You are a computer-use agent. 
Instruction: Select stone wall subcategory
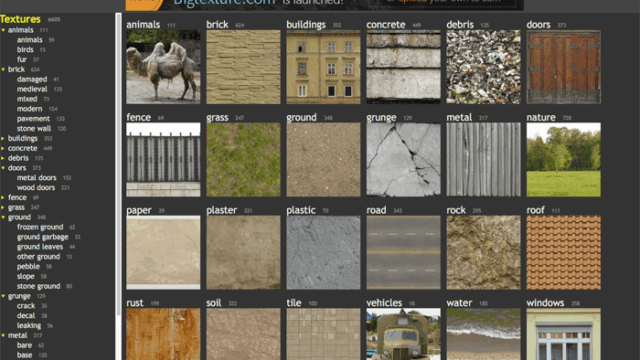point(34,129)
